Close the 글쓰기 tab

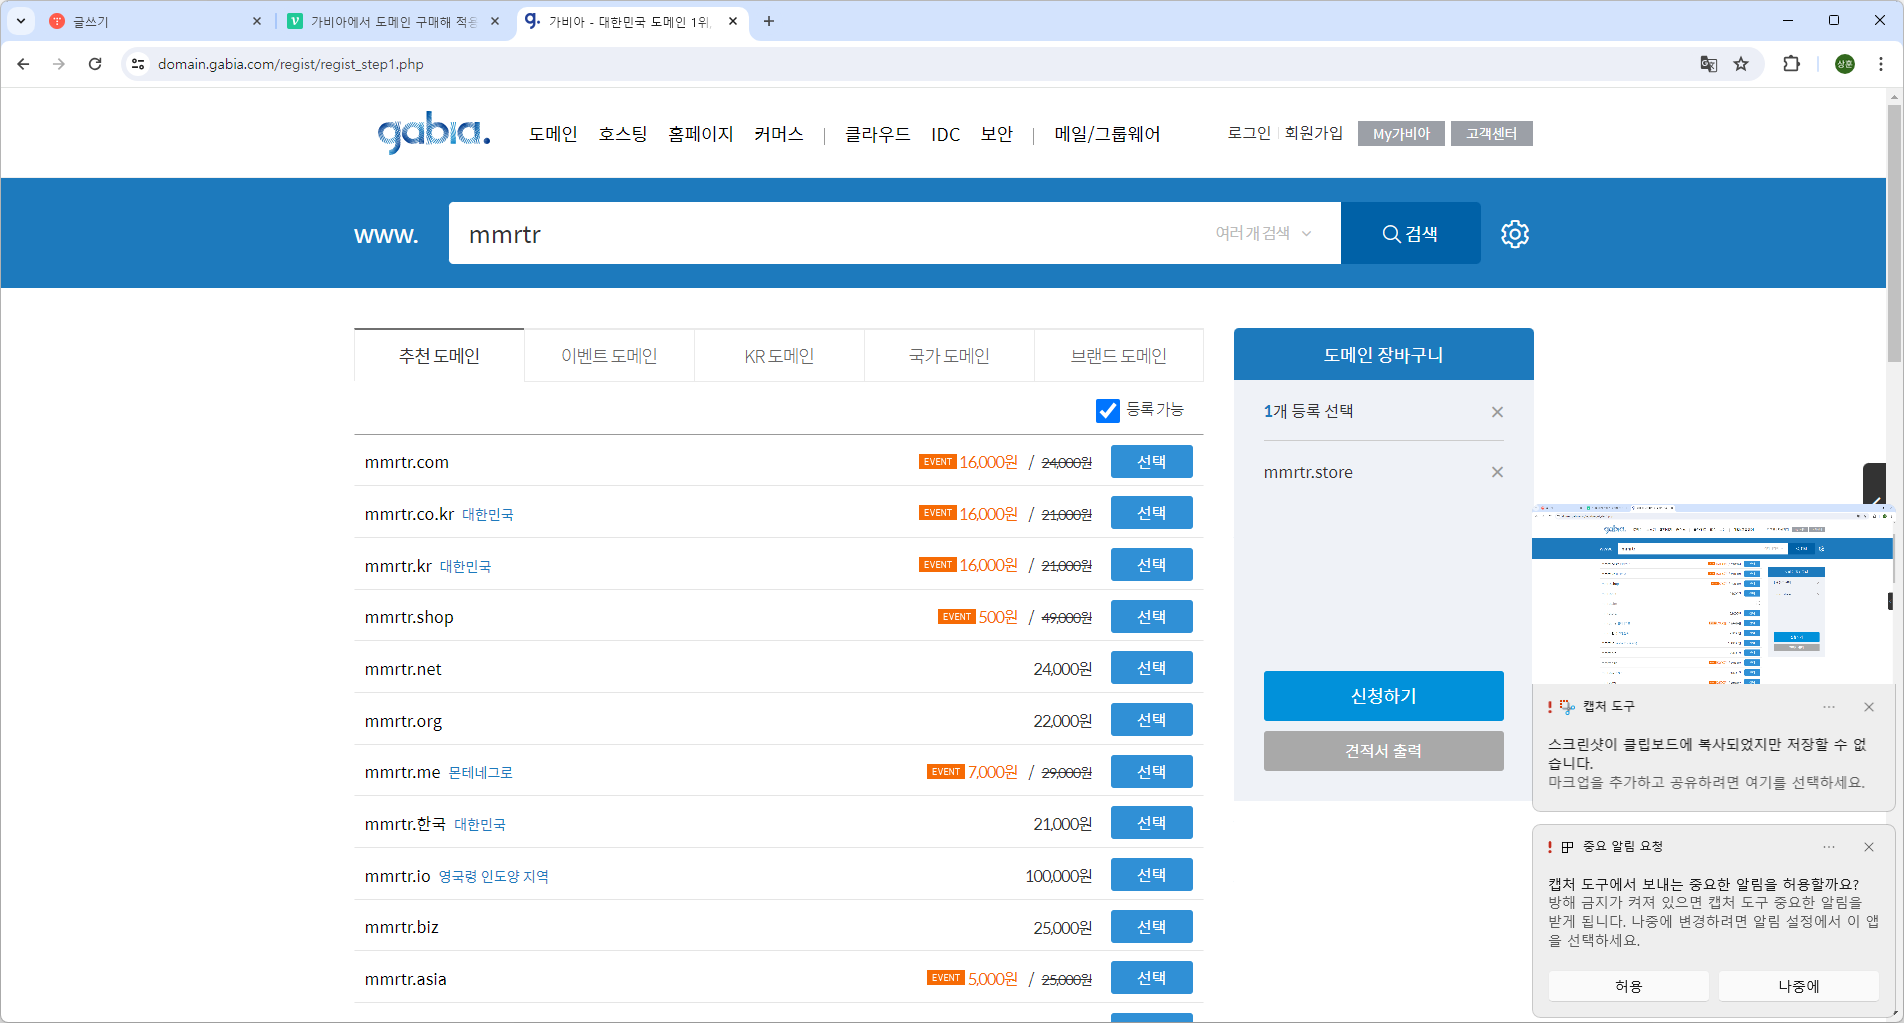257,21
